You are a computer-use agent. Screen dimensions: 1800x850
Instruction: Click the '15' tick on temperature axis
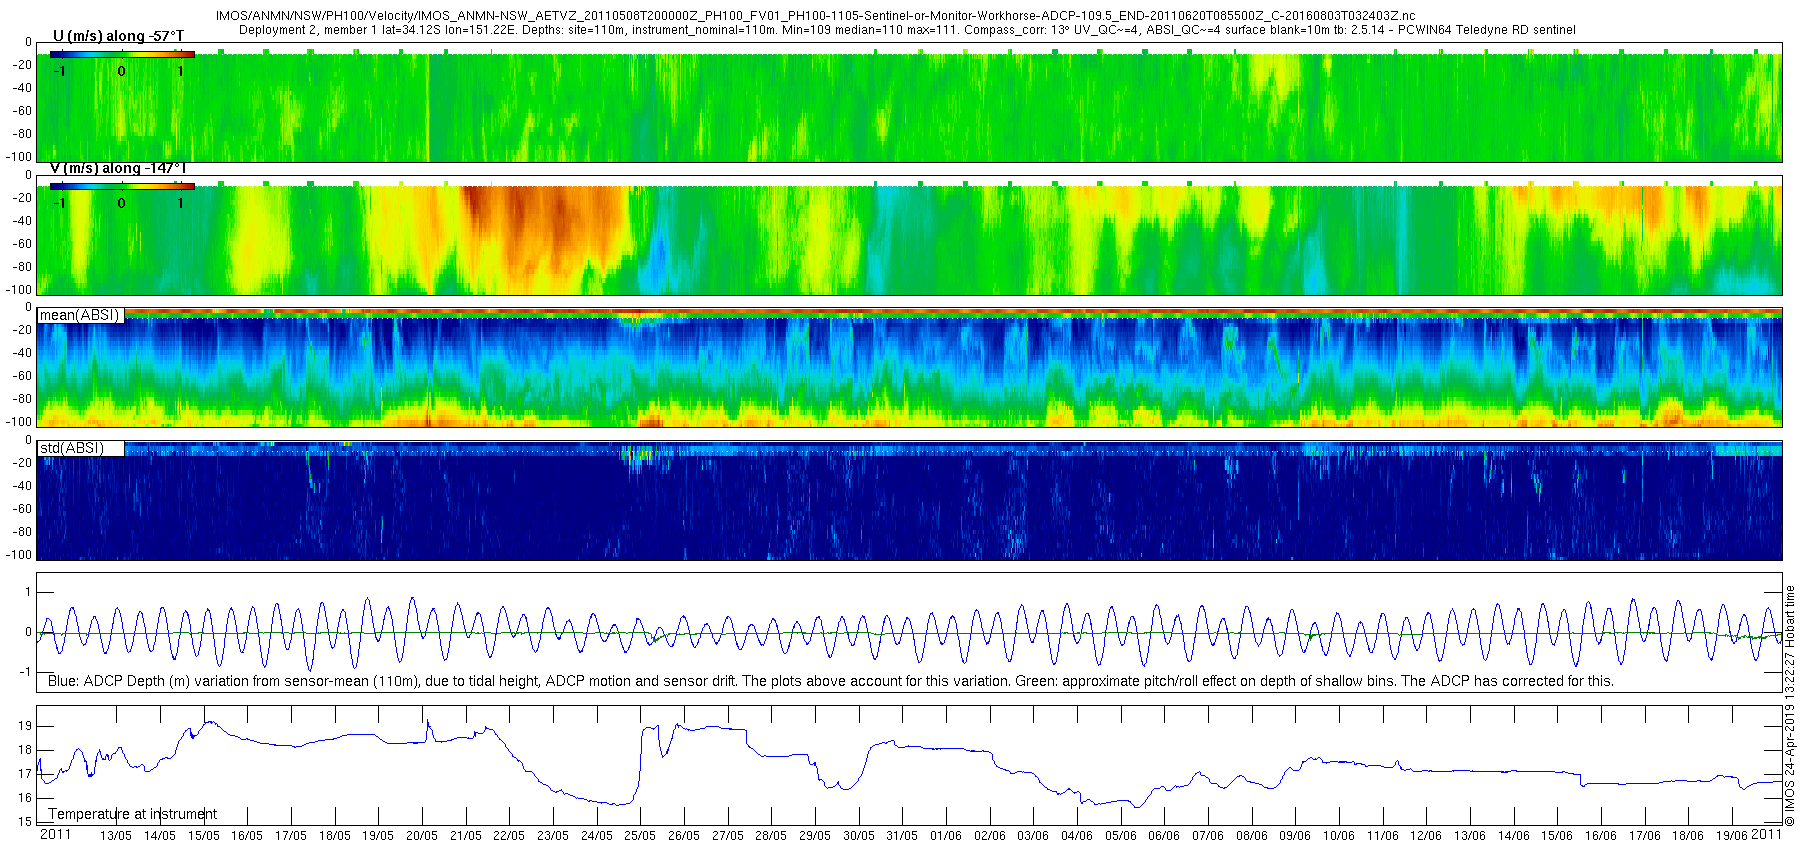(25, 822)
